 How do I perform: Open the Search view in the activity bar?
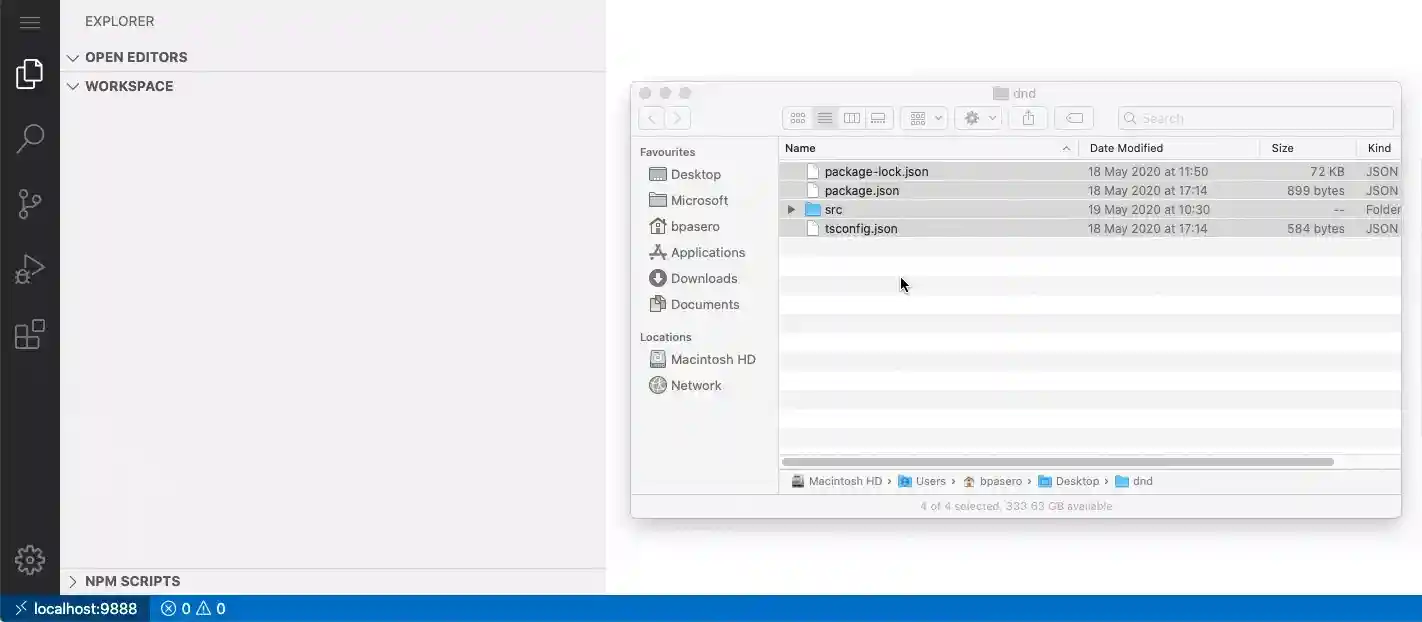pyautogui.click(x=30, y=138)
